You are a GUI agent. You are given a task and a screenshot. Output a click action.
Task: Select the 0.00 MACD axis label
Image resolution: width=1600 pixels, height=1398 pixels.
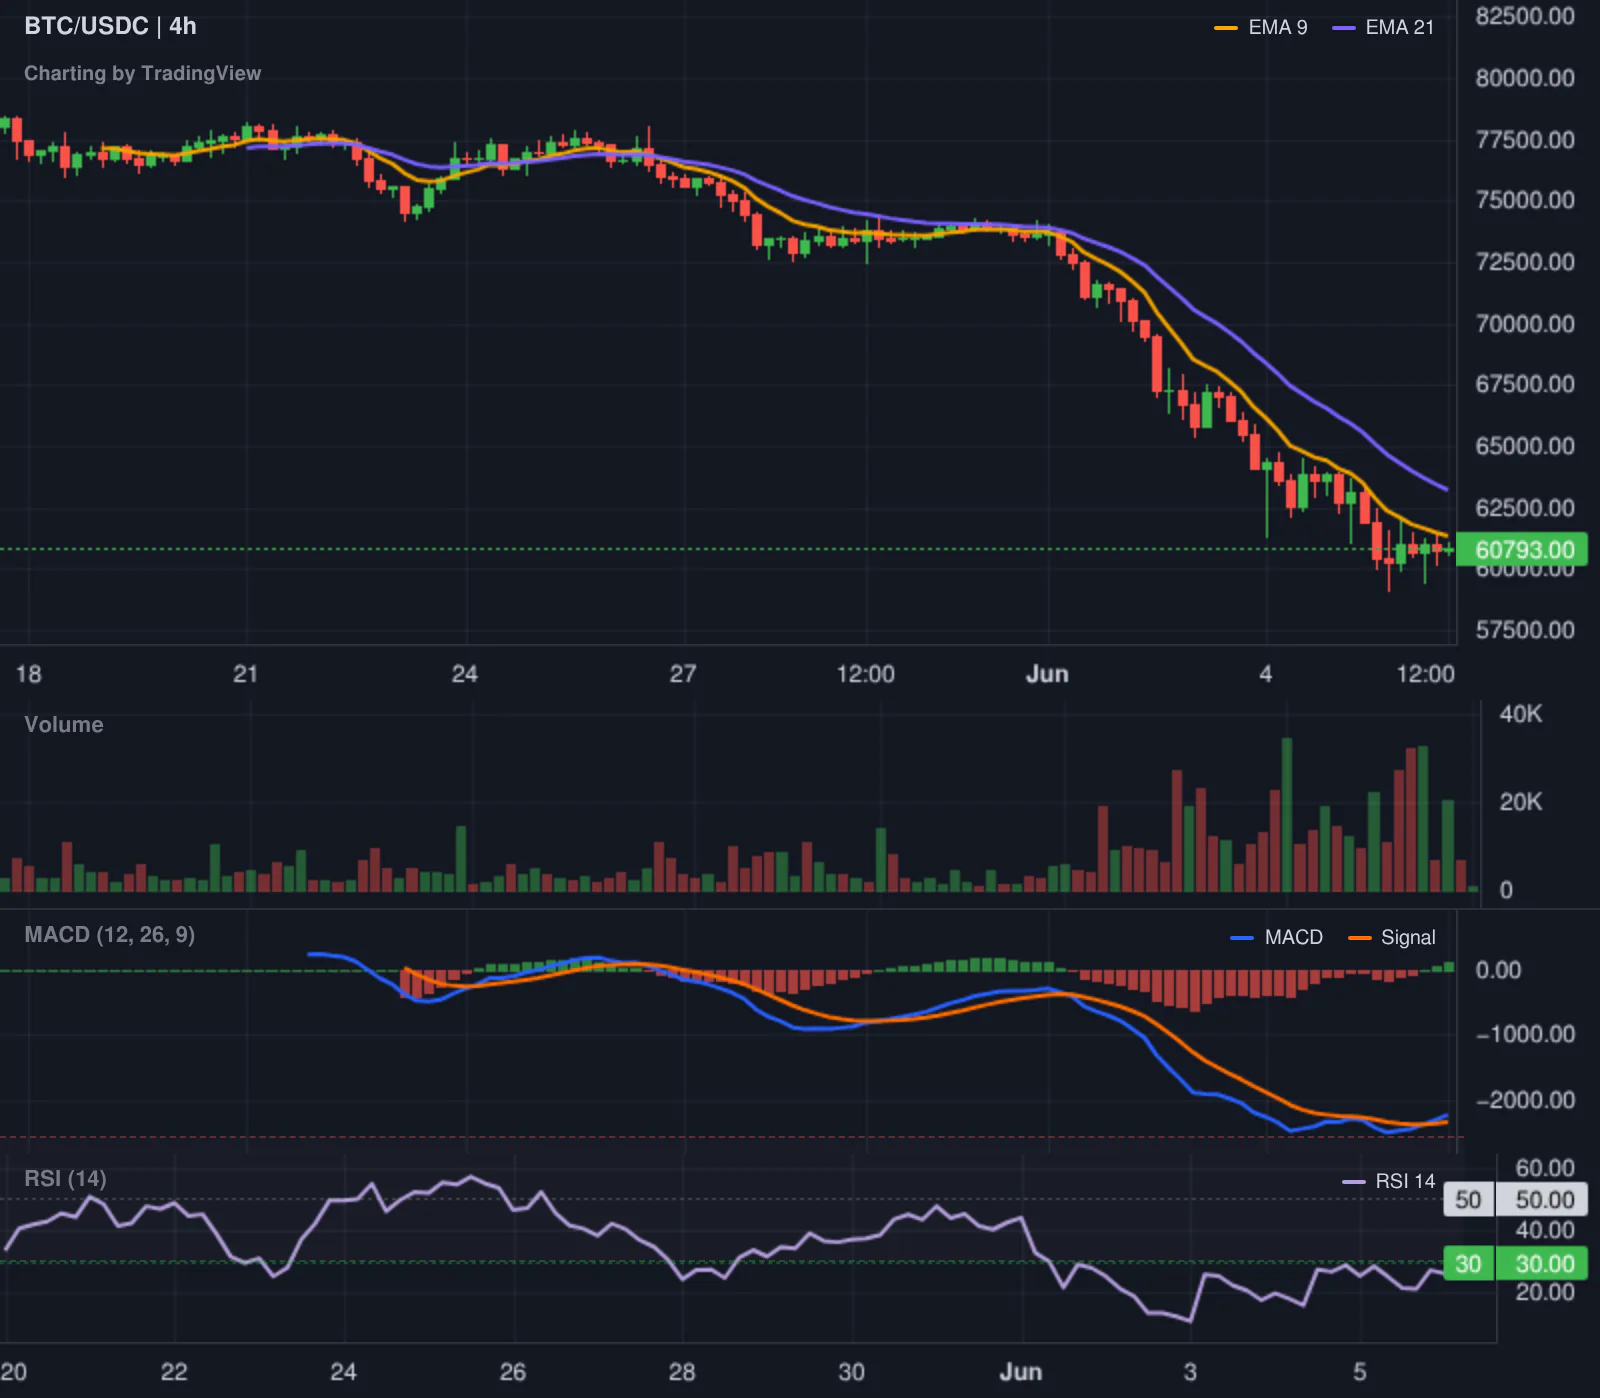[x=1498, y=970]
